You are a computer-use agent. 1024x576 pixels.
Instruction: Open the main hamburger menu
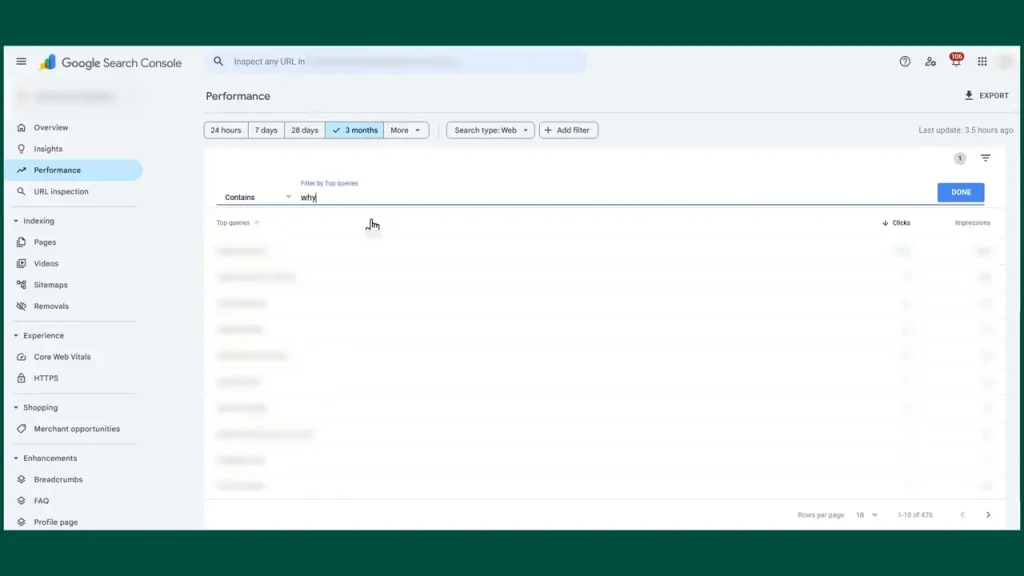[21, 62]
